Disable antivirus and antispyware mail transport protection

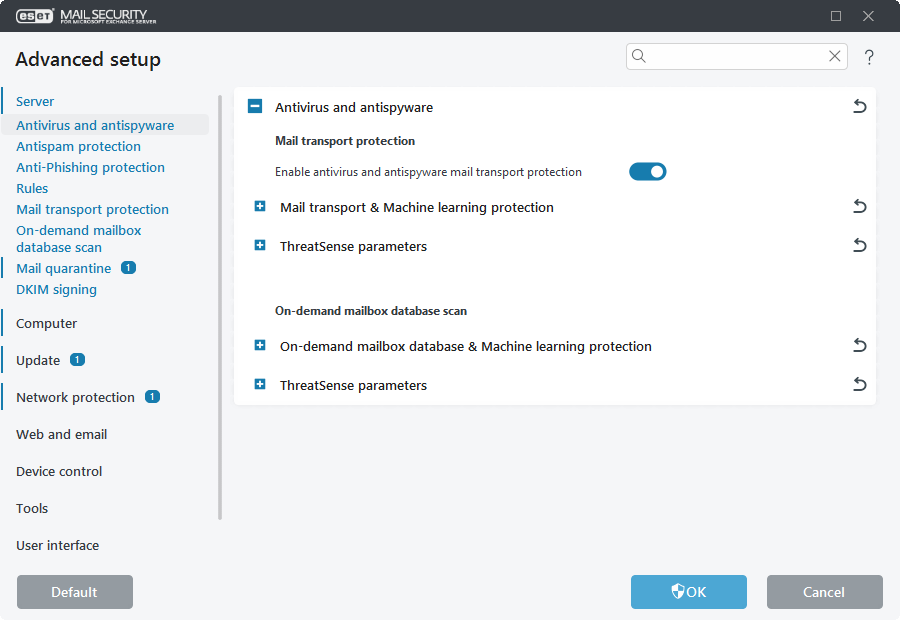(x=647, y=171)
